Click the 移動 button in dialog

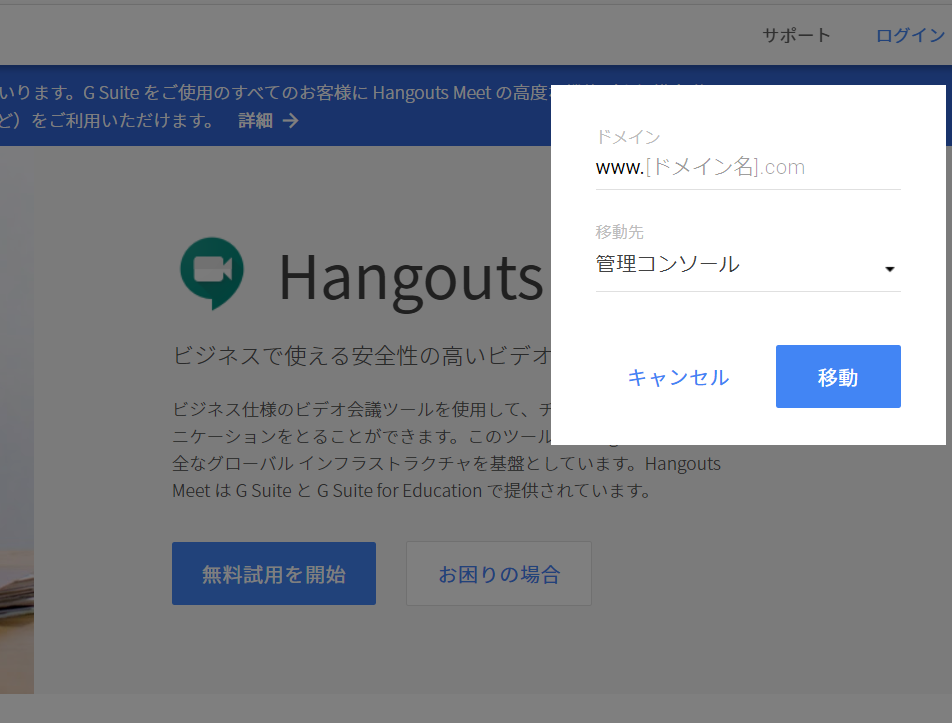[x=838, y=376]
